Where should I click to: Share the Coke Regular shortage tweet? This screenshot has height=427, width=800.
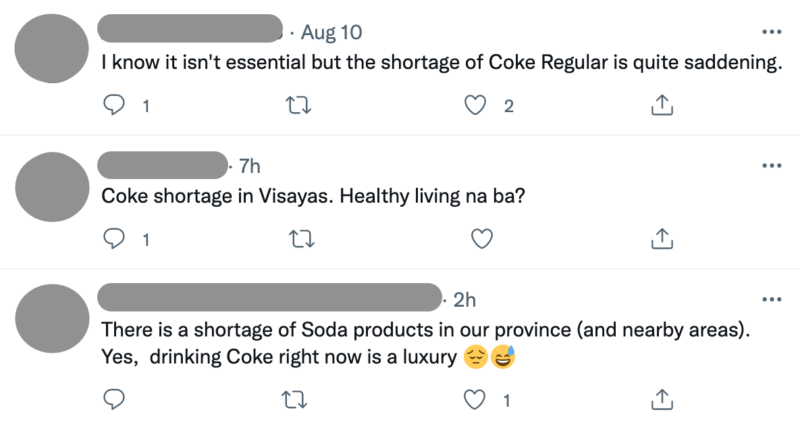coord(660,105)
